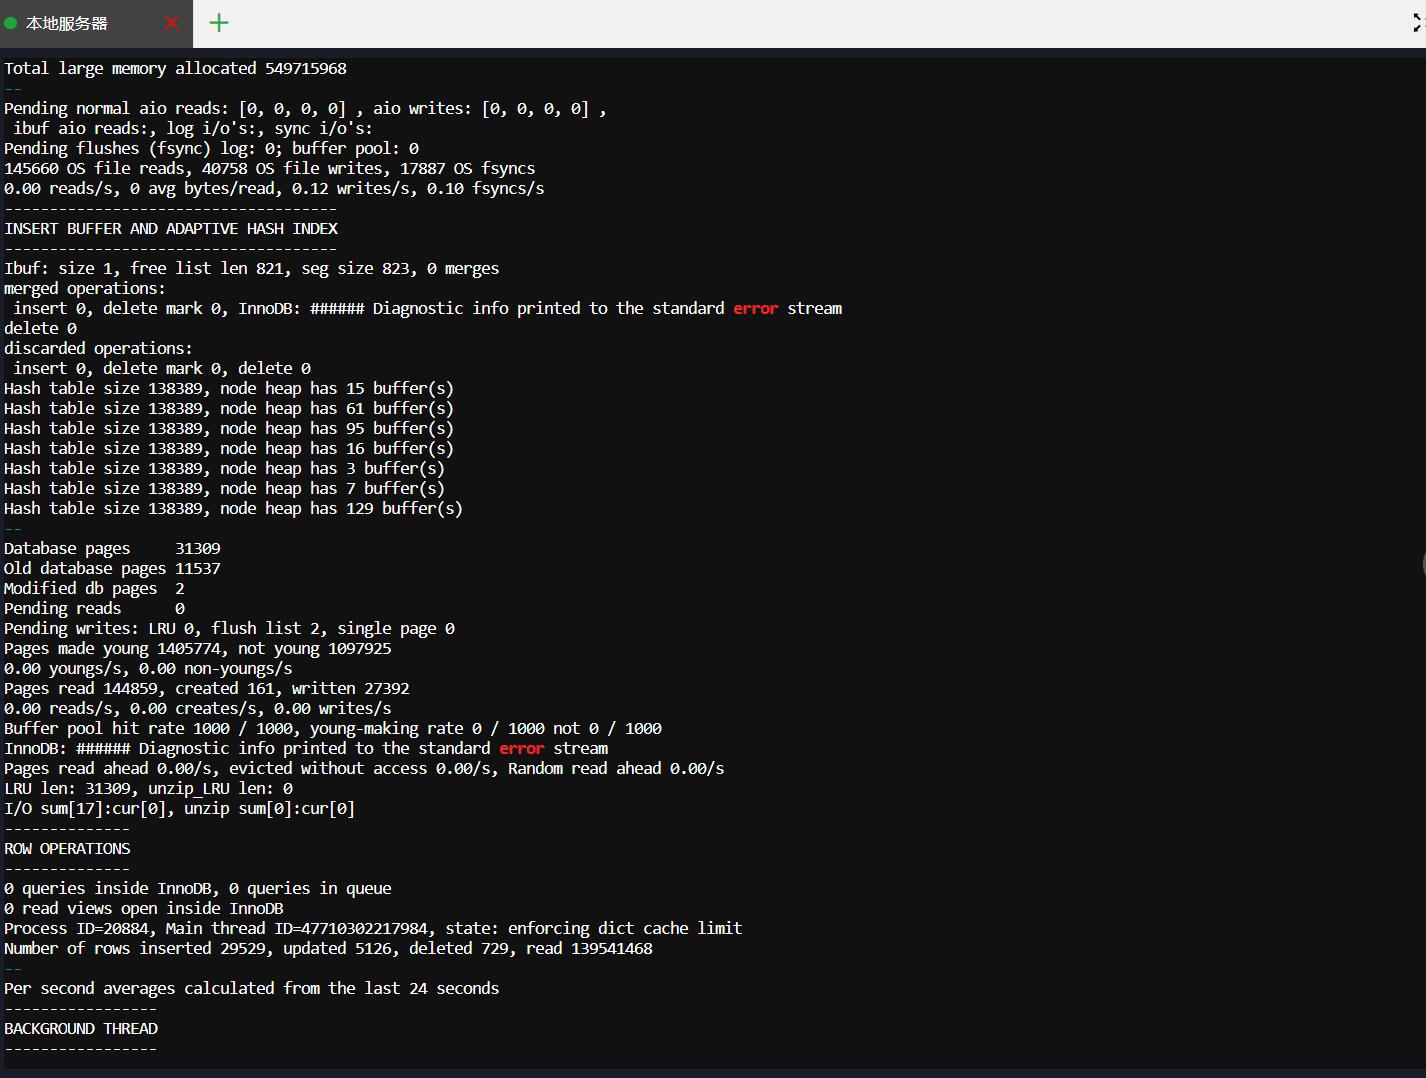Click the 'delete 0' line

tap(40, 328)
